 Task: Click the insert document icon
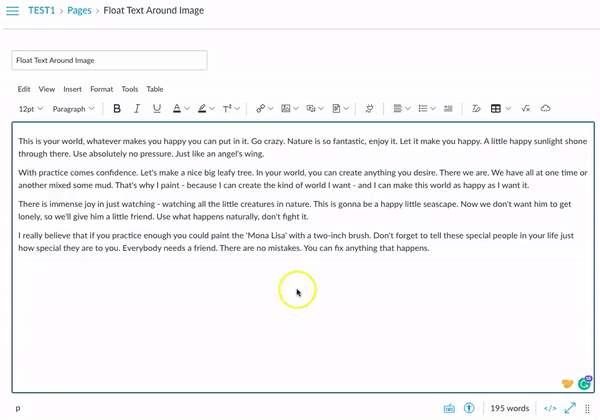[336, 109]
